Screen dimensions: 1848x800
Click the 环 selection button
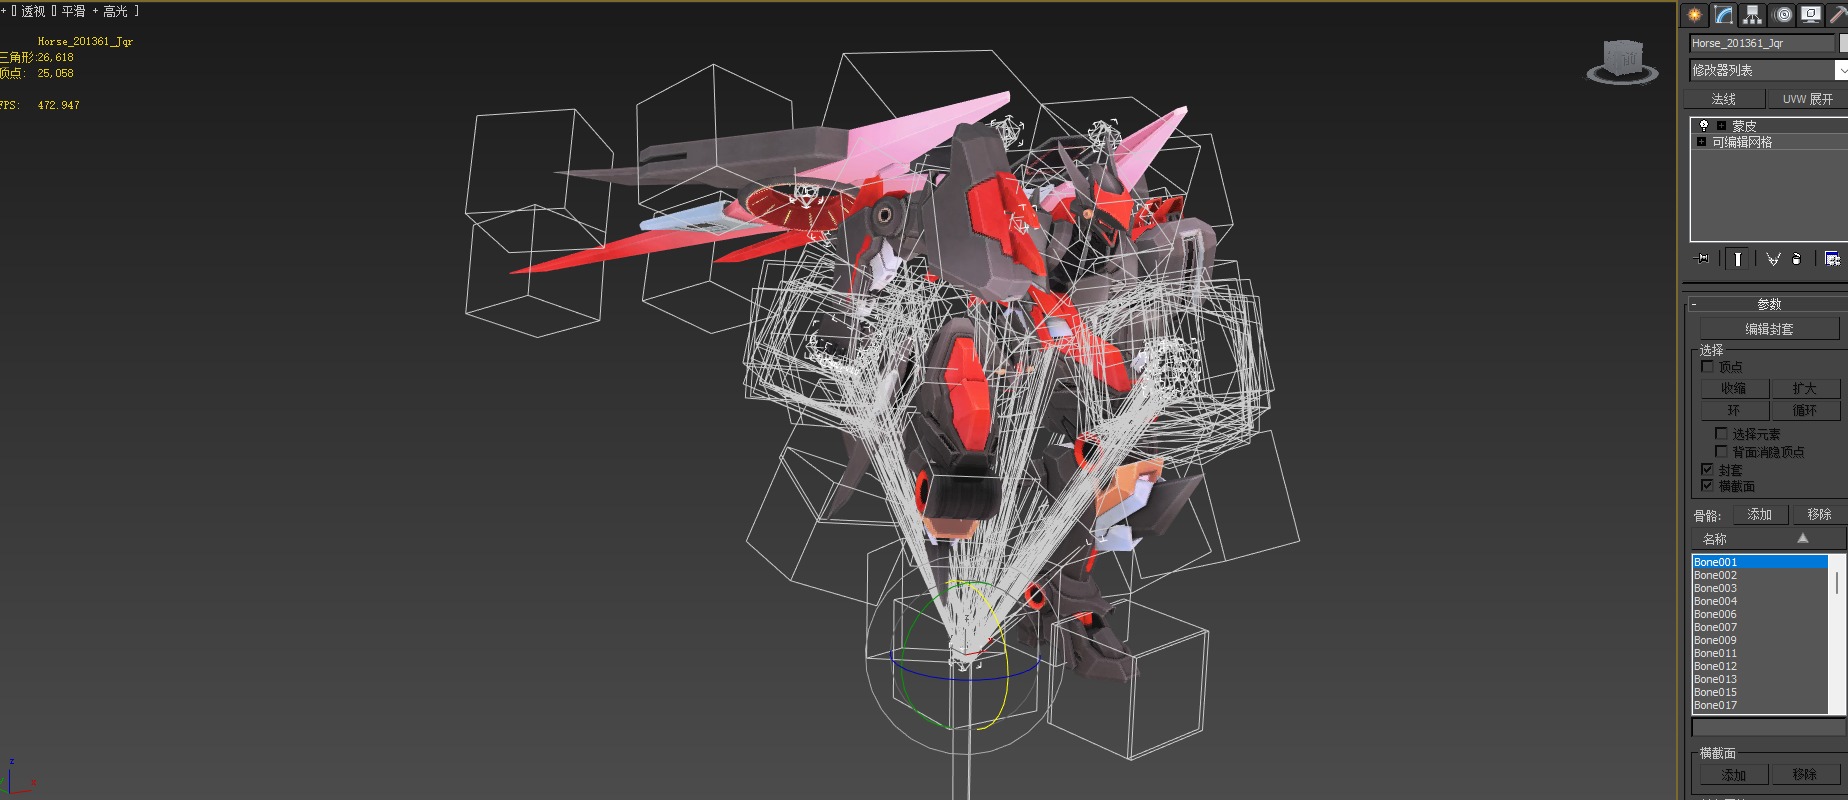tap(1734, 410)
